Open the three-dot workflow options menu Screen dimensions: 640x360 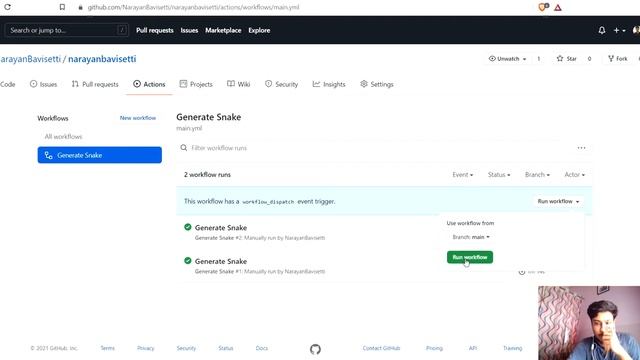pos(581,148)
